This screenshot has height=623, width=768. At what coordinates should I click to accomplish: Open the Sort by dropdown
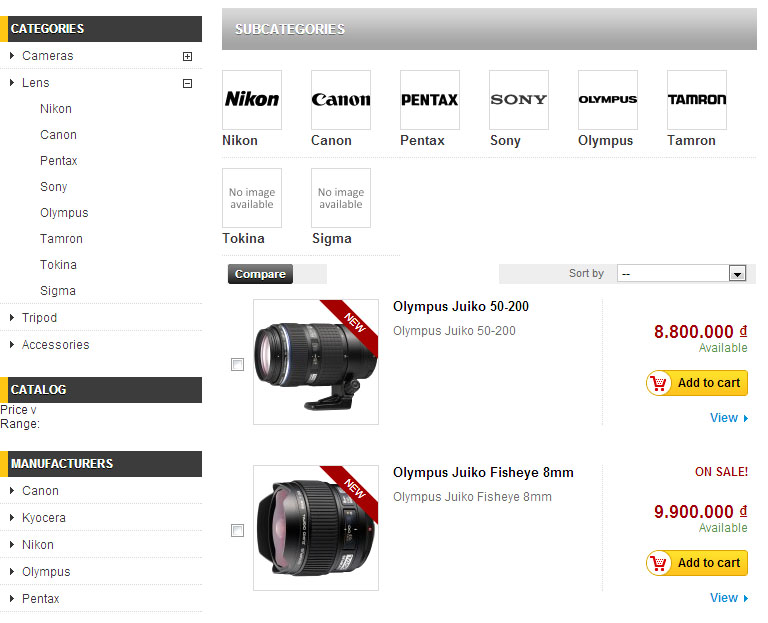[x=682, y=273]
